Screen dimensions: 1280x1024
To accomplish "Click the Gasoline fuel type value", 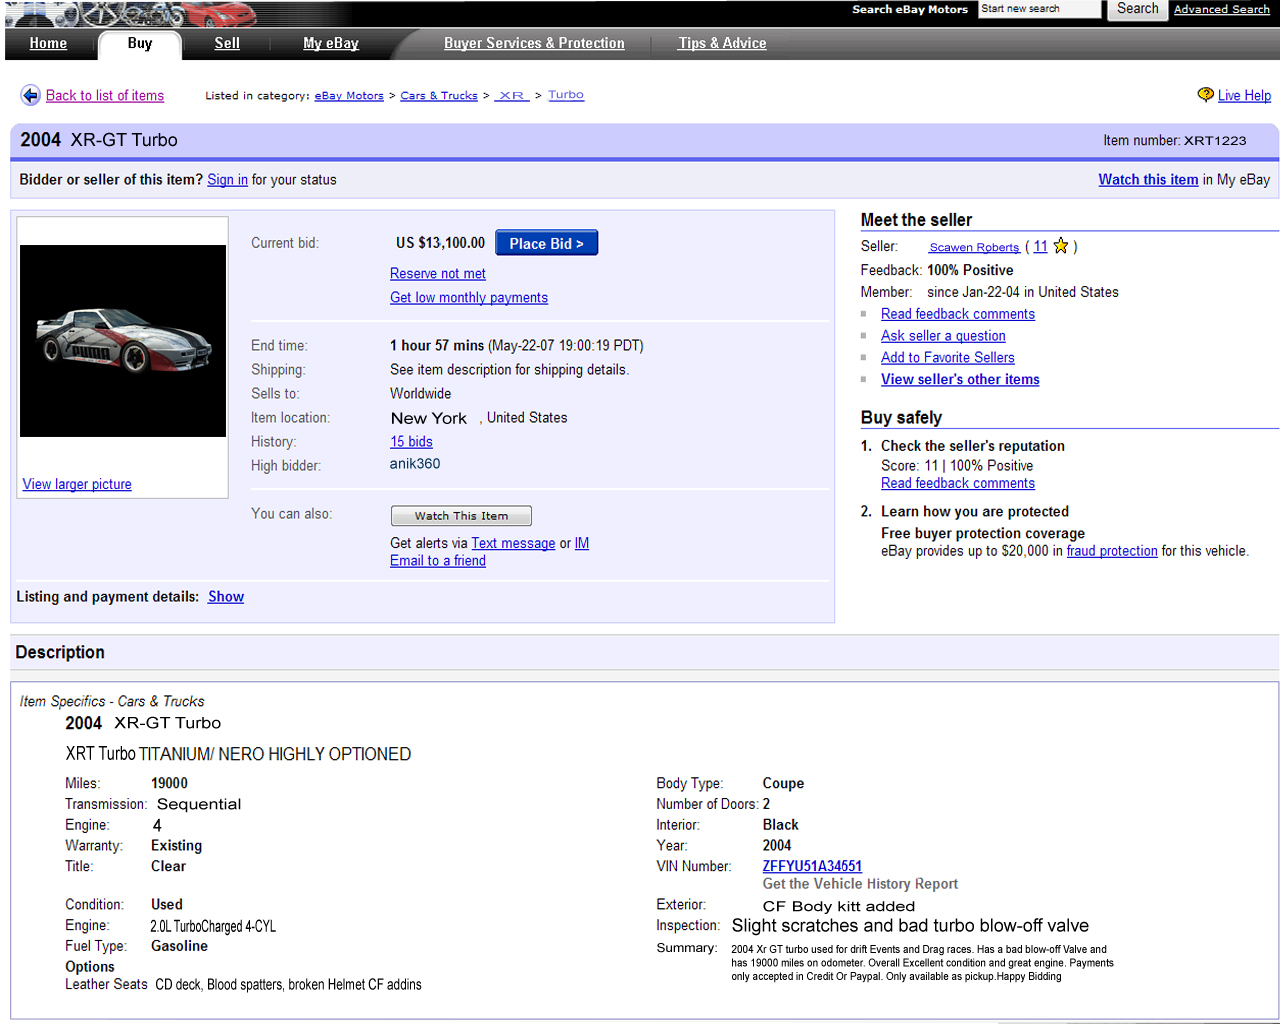I will pyautogui.click(x=179, y=946).
